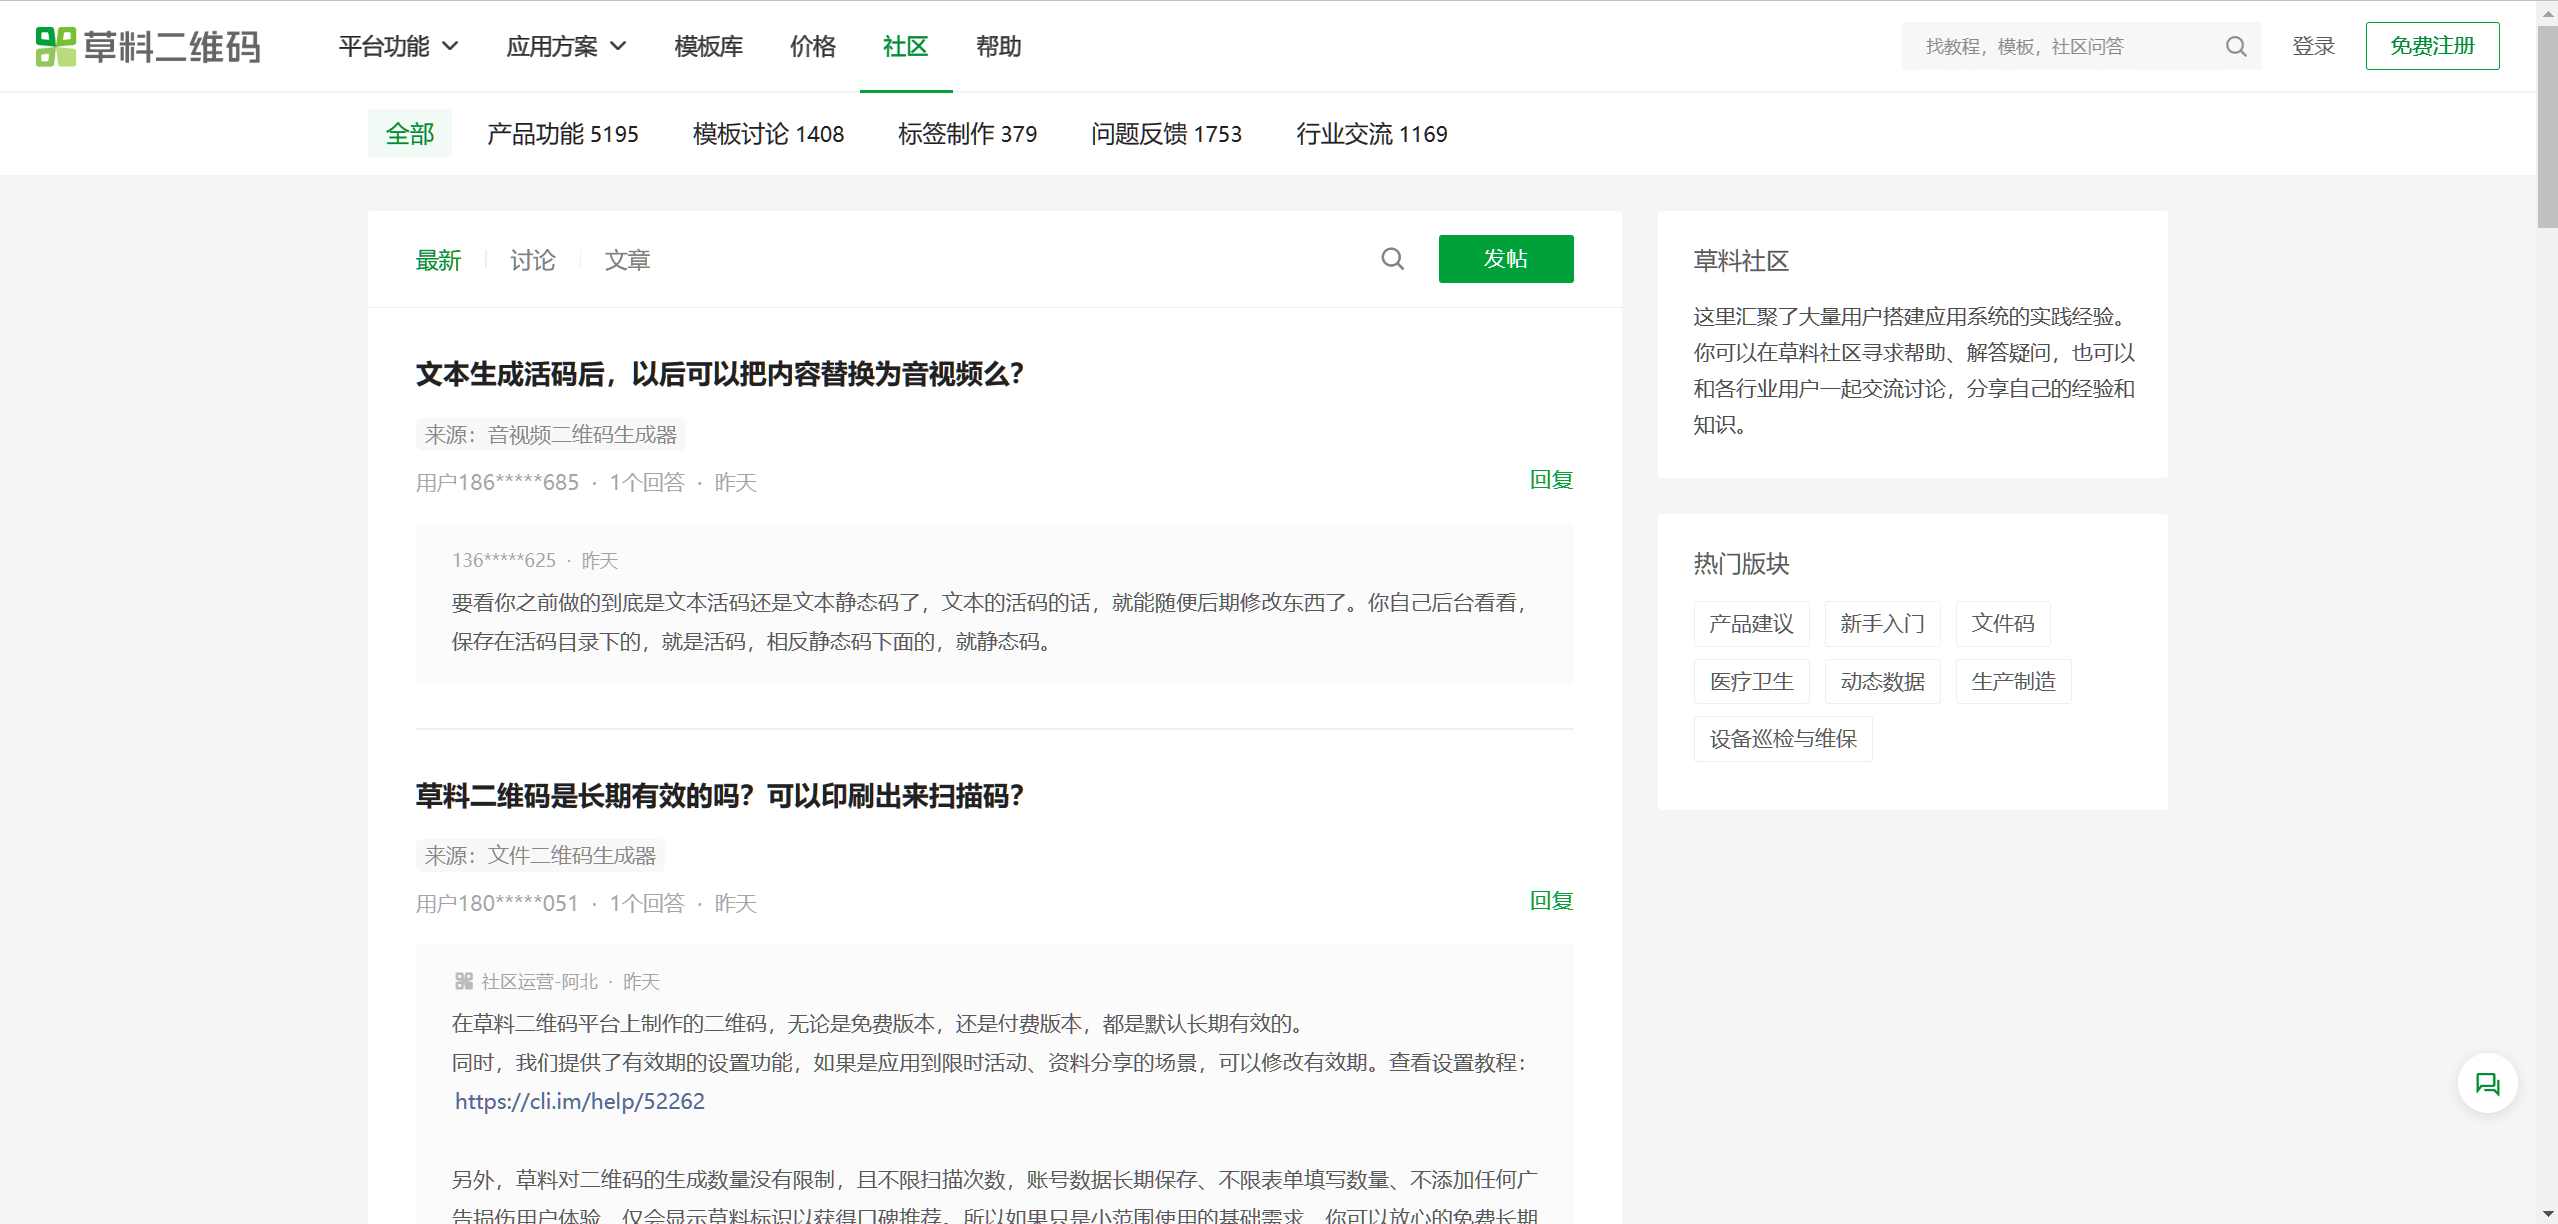Image resolution: width=2558 pixels, height=1224 pixels.
Task: Switch to 问题反馈 1753 category
Action: pos(1166,133)
